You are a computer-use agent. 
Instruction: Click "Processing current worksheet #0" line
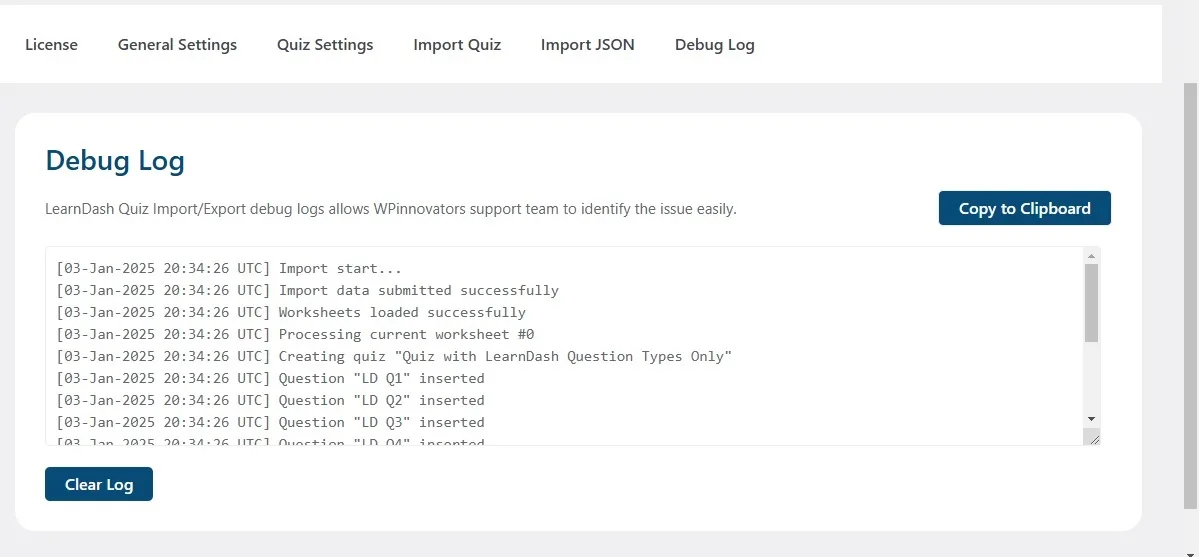pos(295,334)
